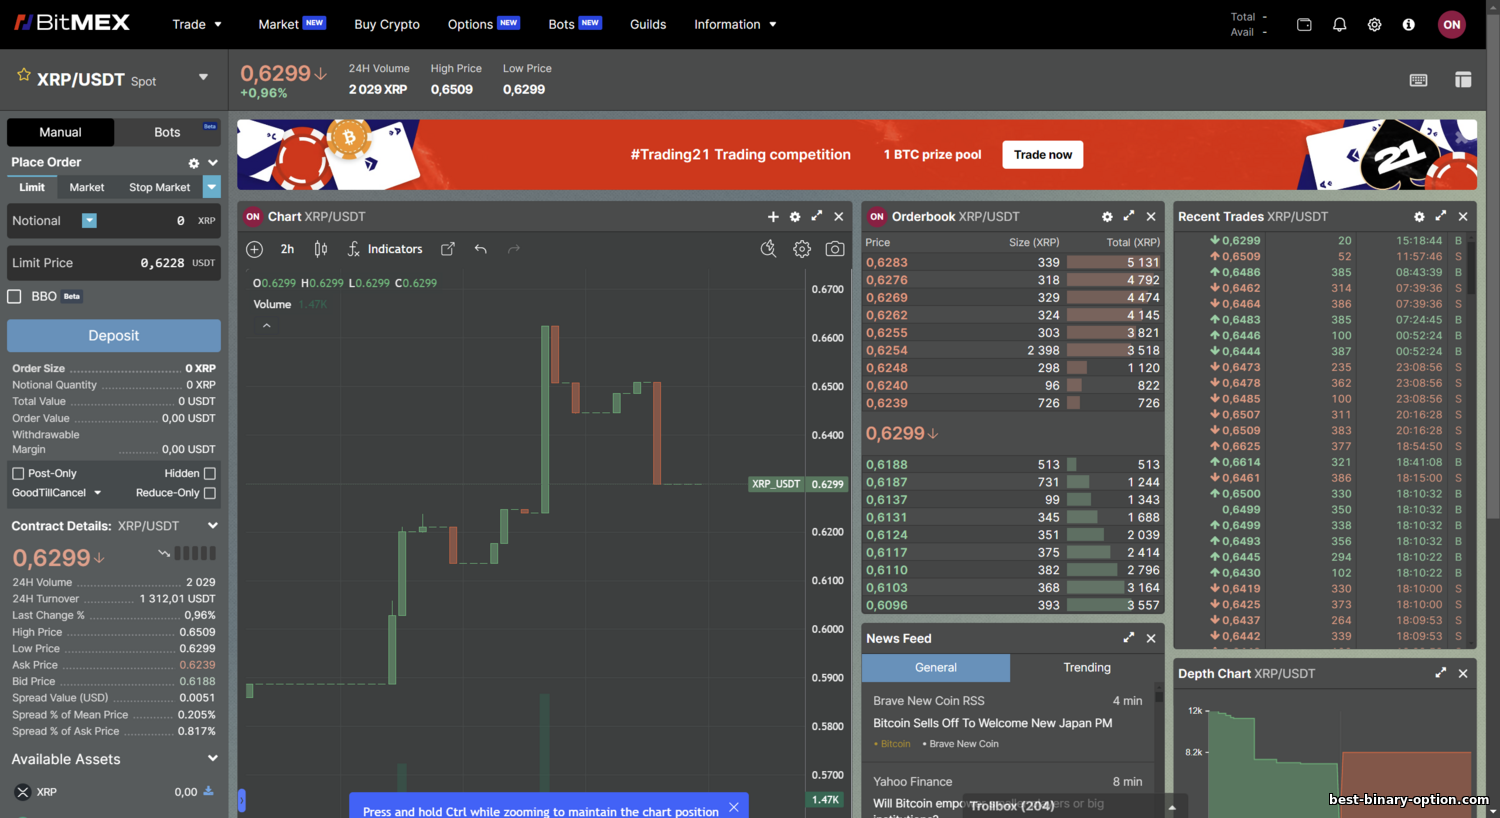Viewport: 1500px width, 818px height.
Task: Open the keyboard shortcuts icon
Action: point(1418,80)
